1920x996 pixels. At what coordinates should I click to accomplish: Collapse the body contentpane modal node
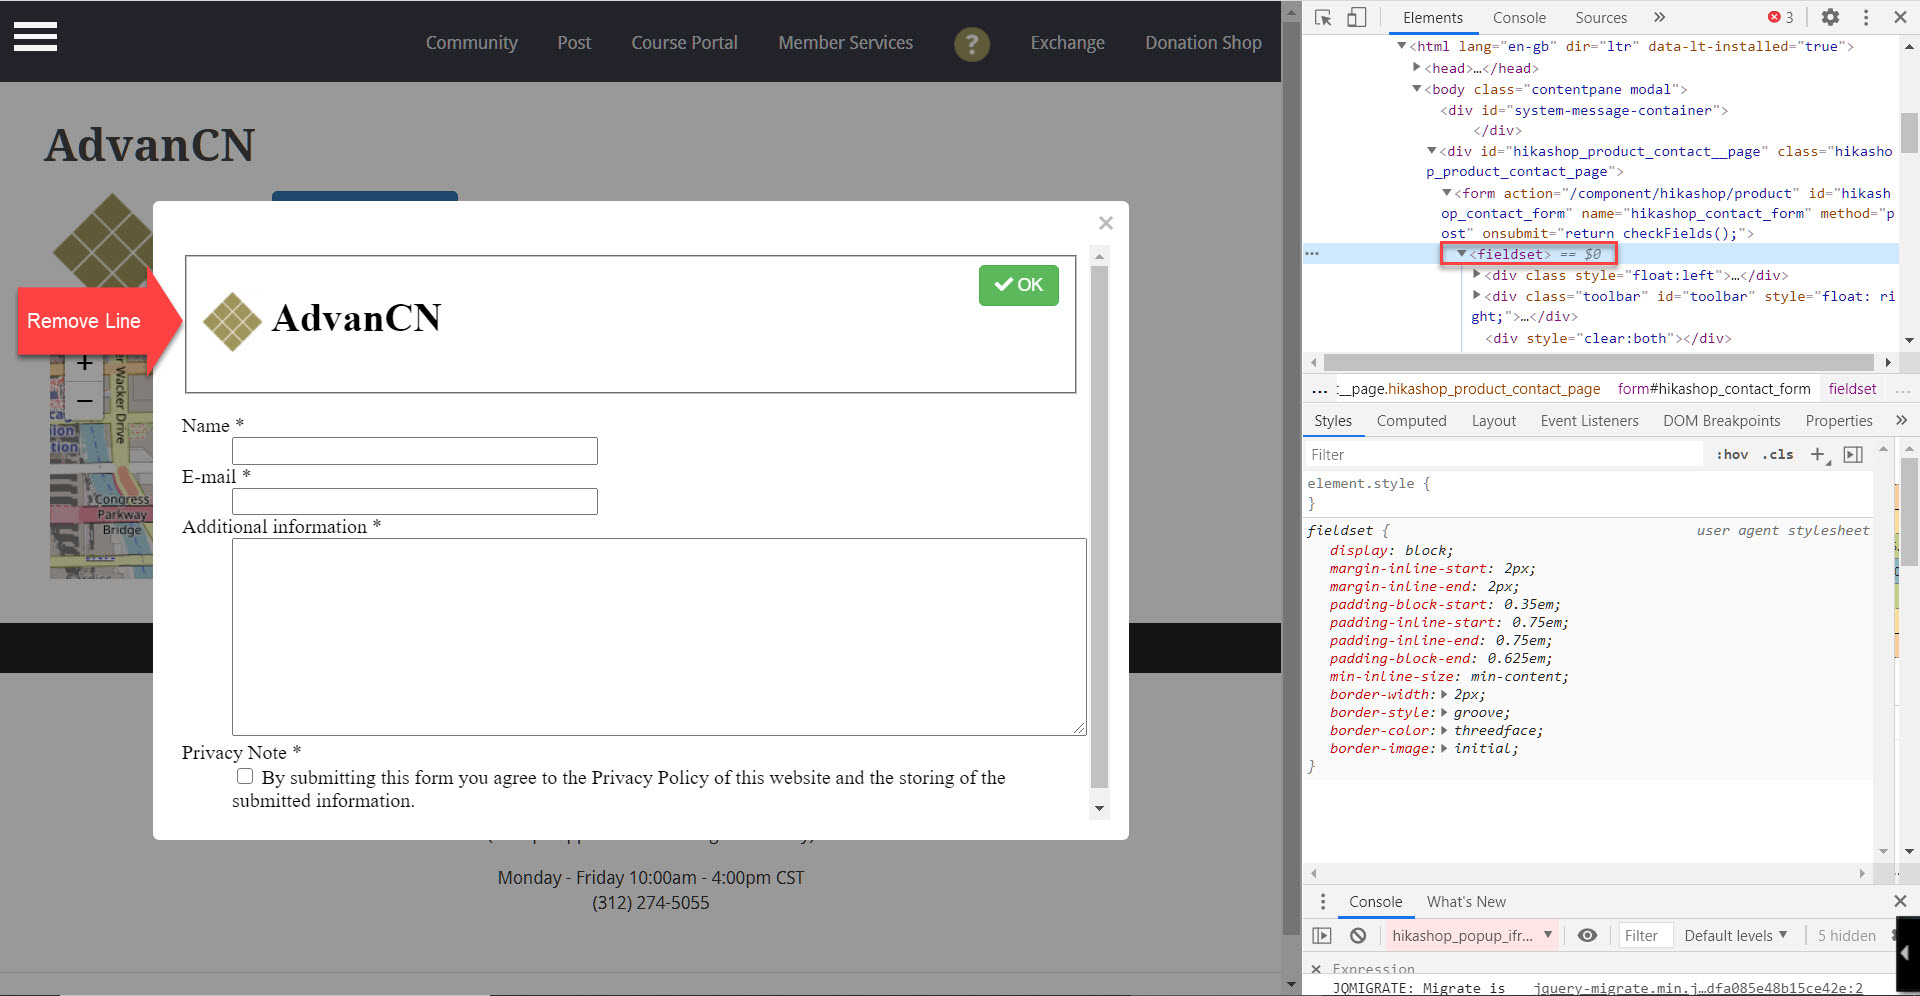(1416, 89)
